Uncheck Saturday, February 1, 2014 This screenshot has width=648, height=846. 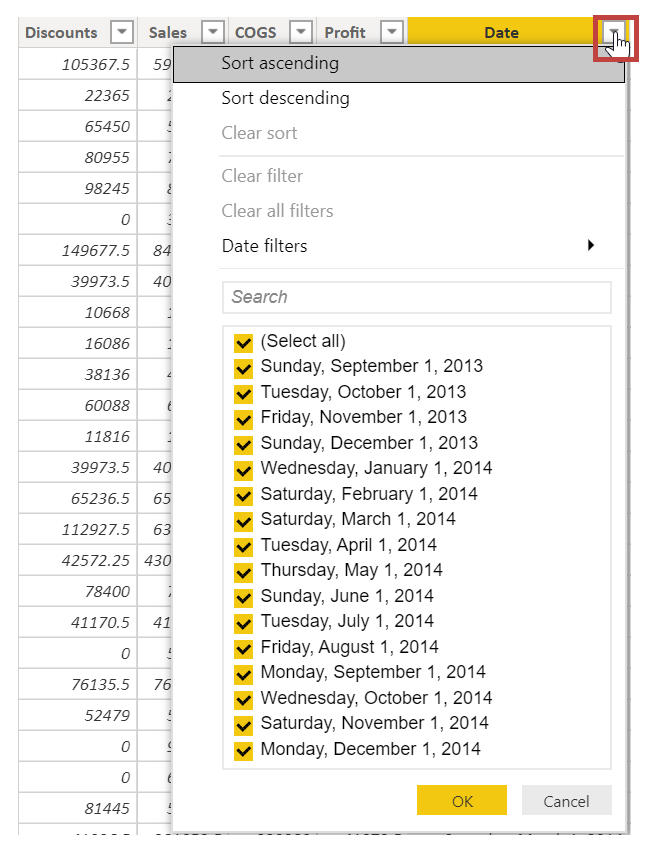click(x=243, y=495)
